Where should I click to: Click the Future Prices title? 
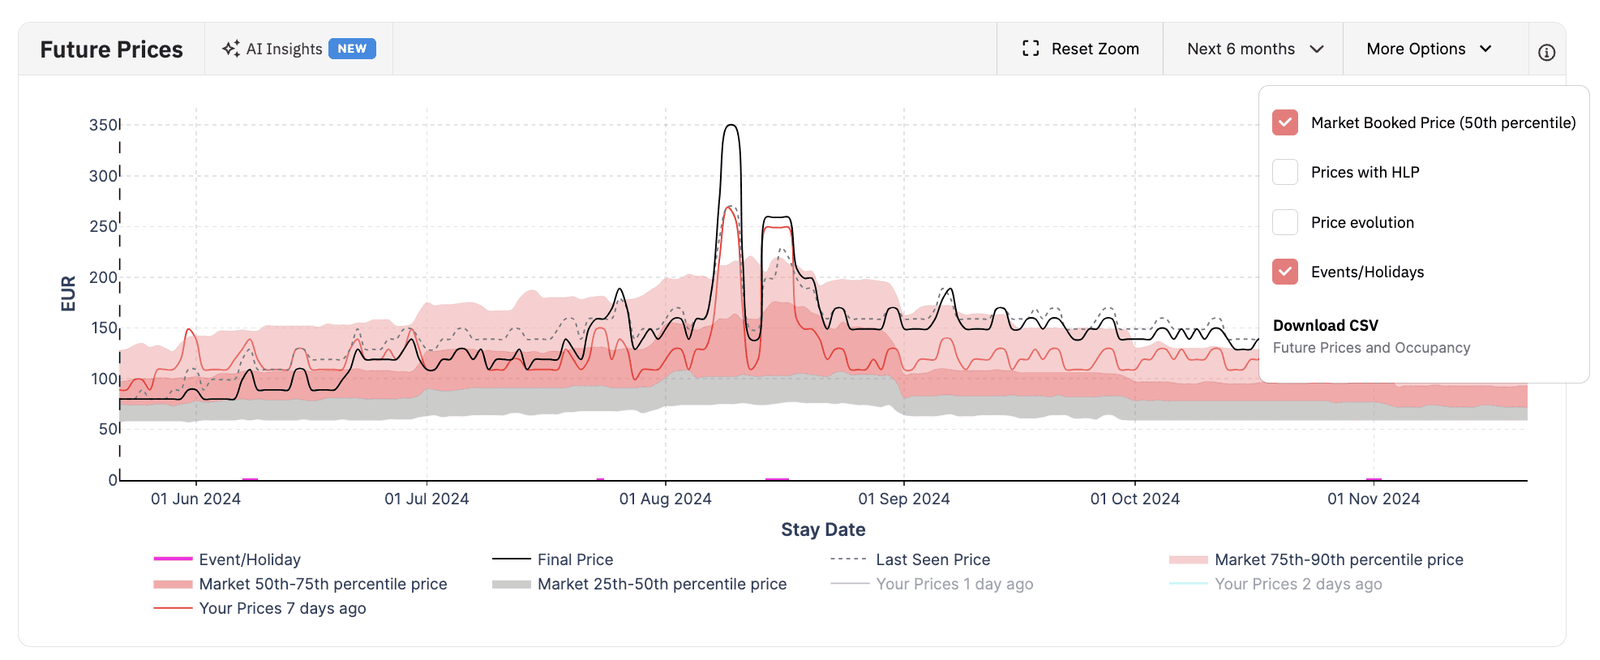pyautogui.click(x=111, y=49)
